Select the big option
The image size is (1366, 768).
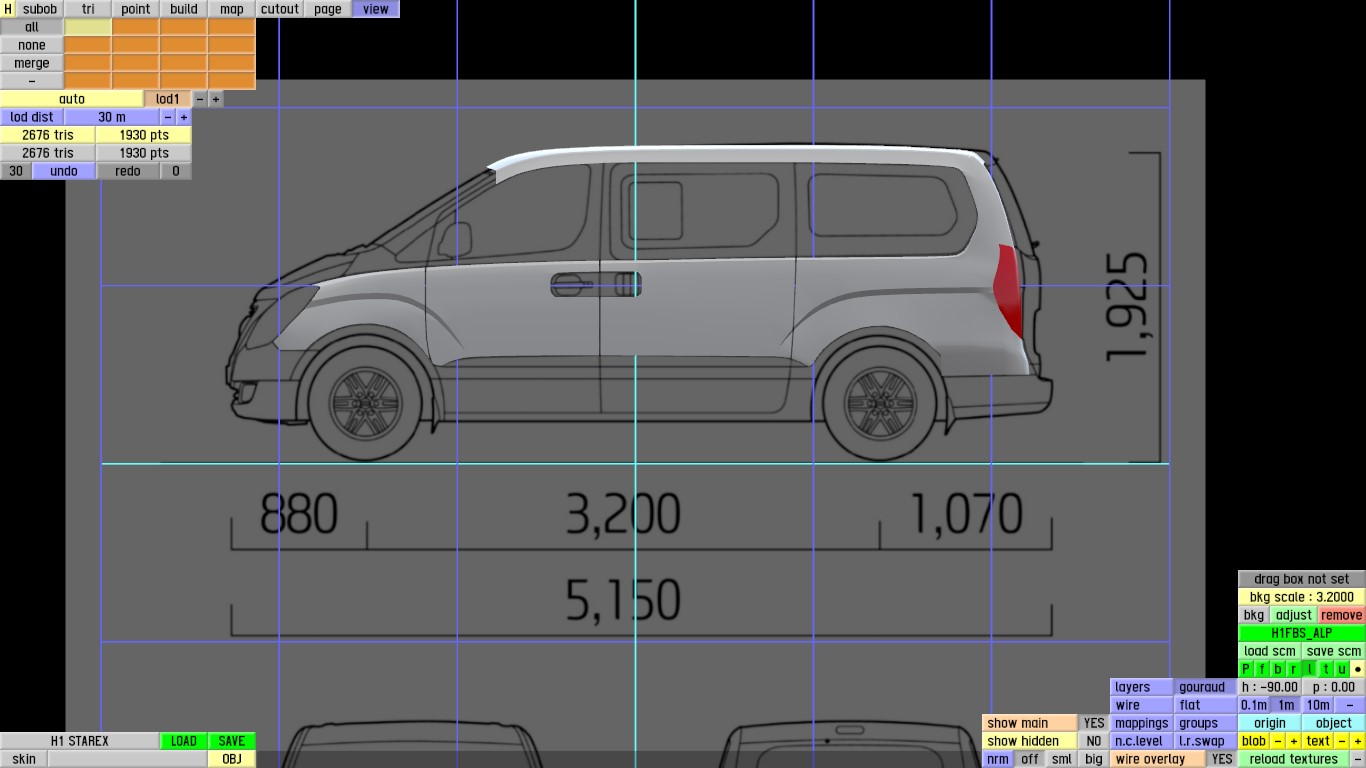[x=1094, y=759]
